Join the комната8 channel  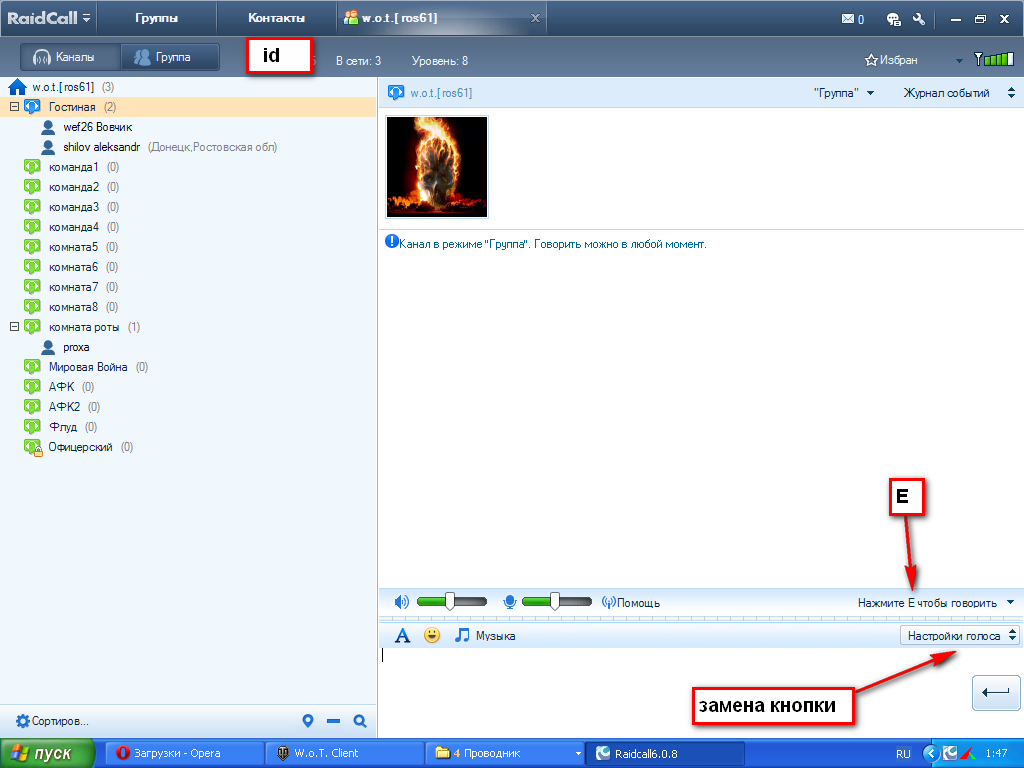pyautogui.click(x=73, y=307)
